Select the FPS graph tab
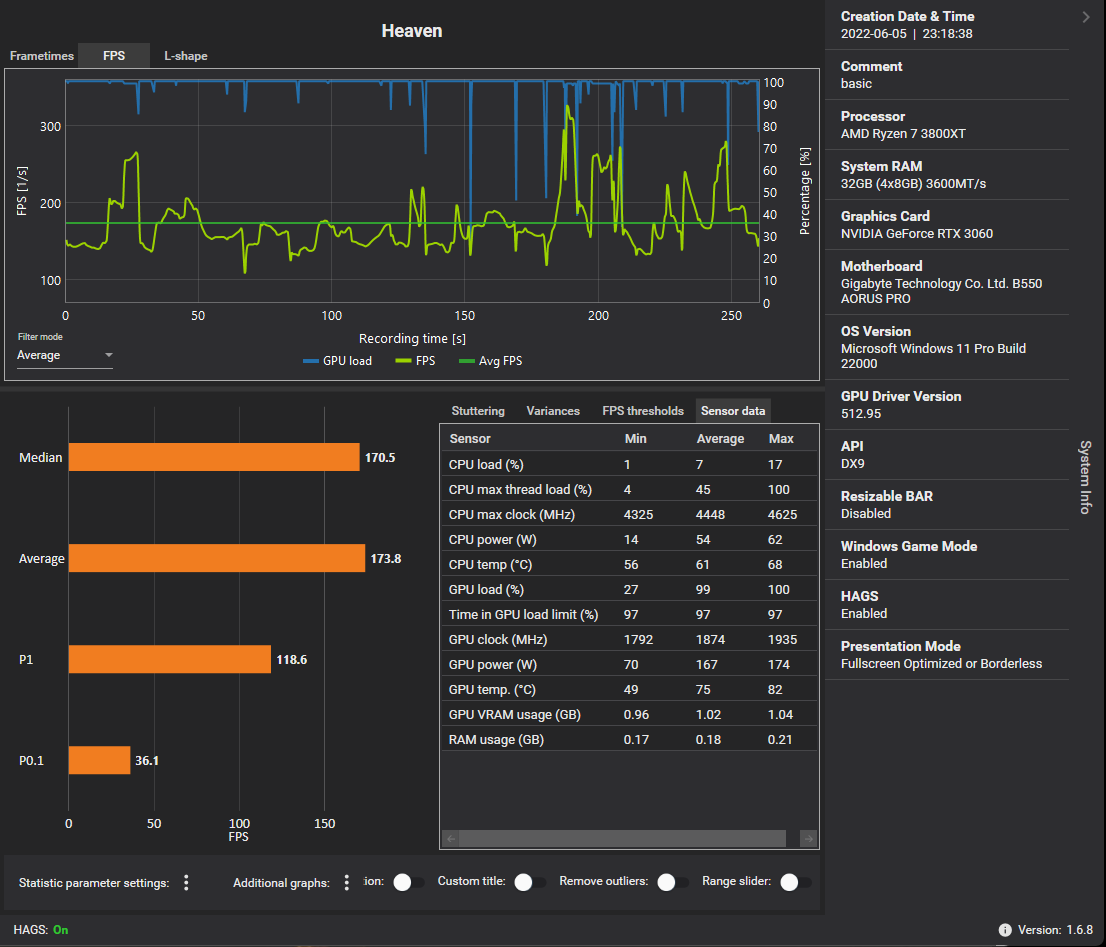The height and width of the screenshot is (947, 1106). (x=114, y=56)
